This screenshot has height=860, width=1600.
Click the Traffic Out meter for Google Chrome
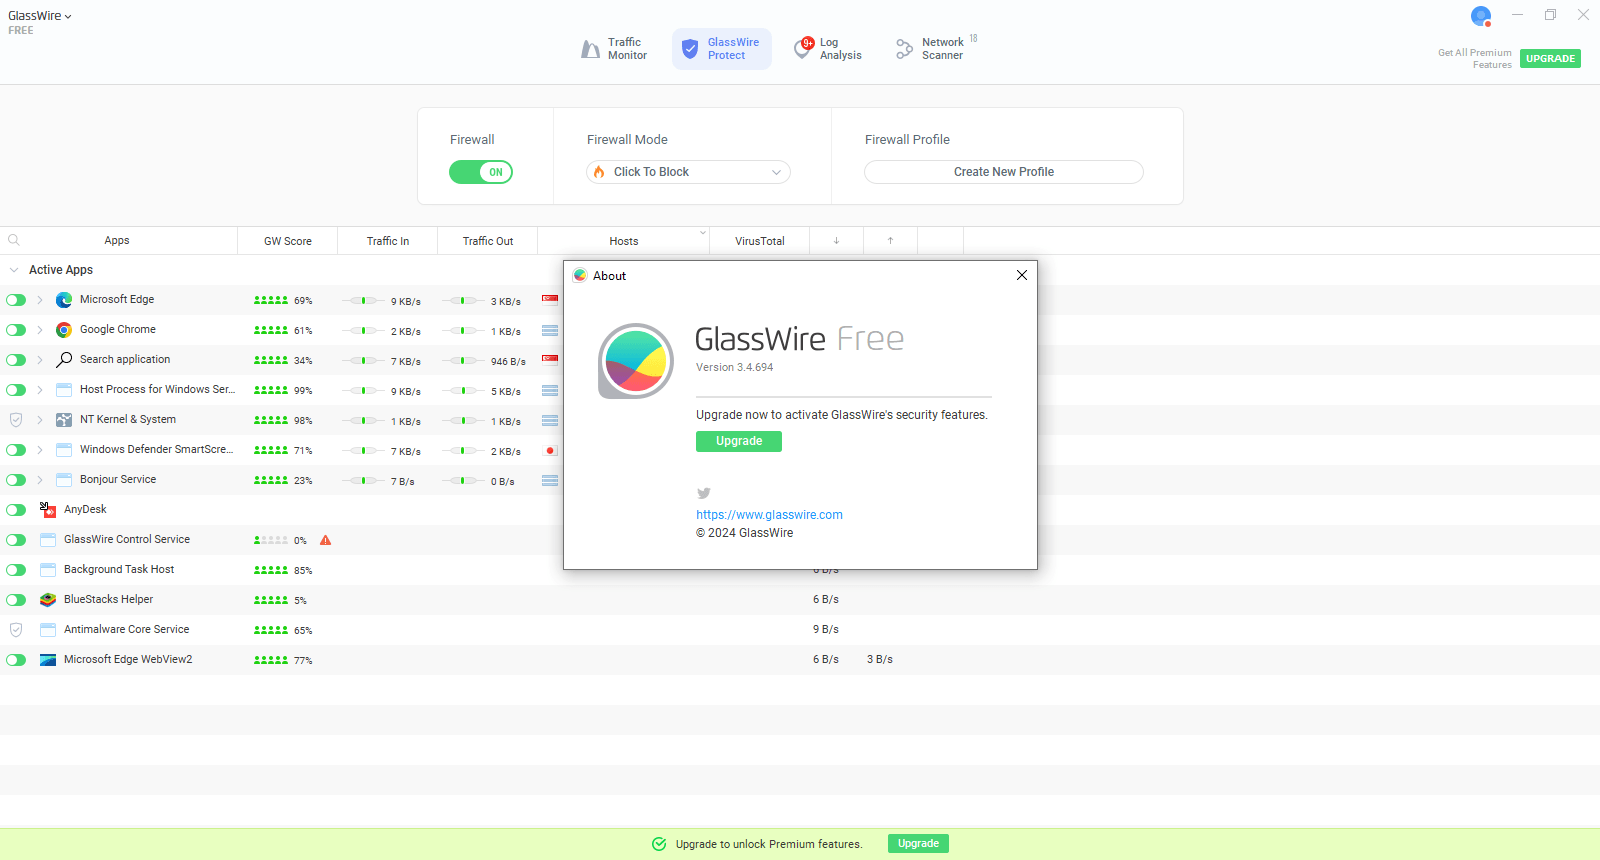click(x=463, y=330)
